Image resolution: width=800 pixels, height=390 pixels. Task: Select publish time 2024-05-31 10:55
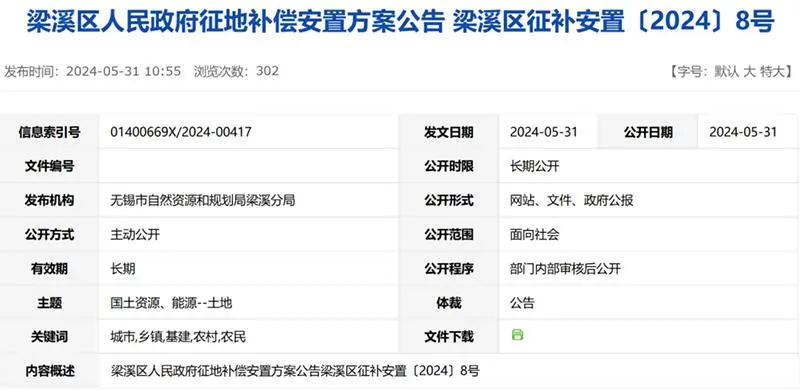[123, 71]
